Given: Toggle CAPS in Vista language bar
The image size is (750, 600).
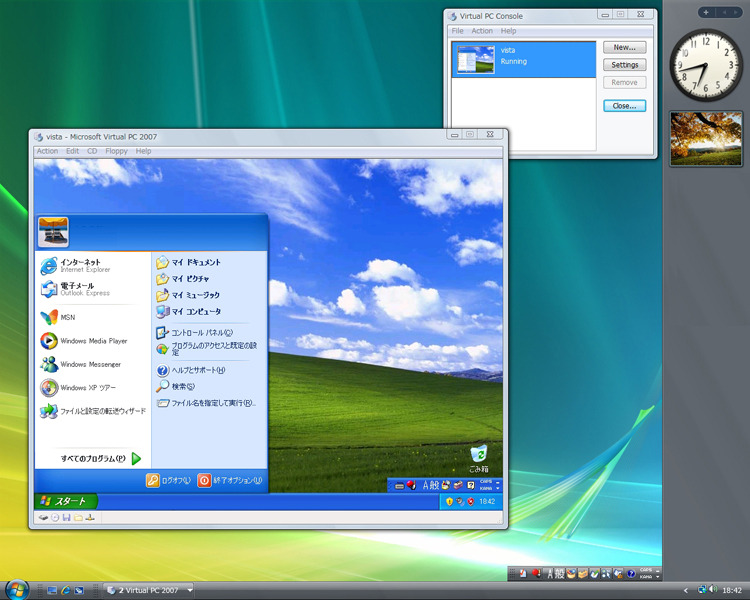Looking at the screenshot, I should click(x=646, y=570).
